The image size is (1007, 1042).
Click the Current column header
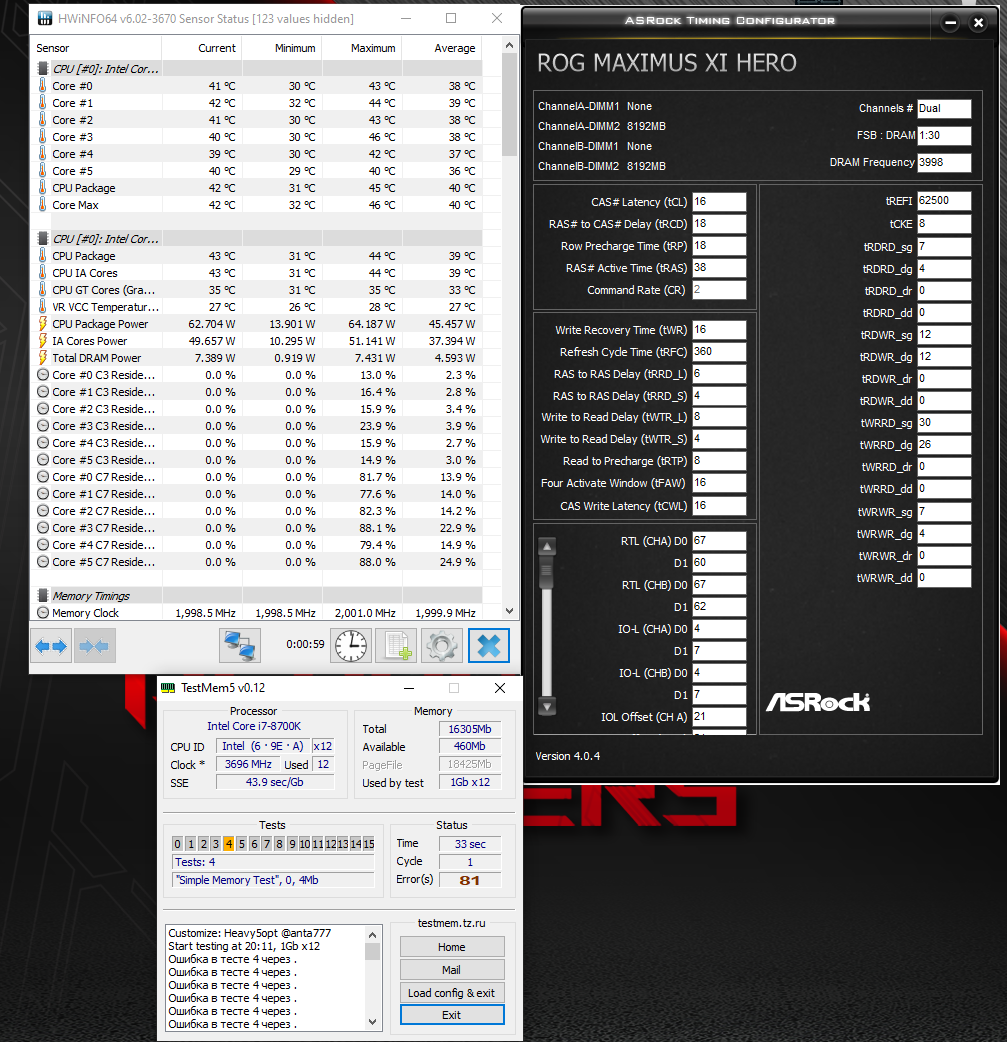point(201,48)
